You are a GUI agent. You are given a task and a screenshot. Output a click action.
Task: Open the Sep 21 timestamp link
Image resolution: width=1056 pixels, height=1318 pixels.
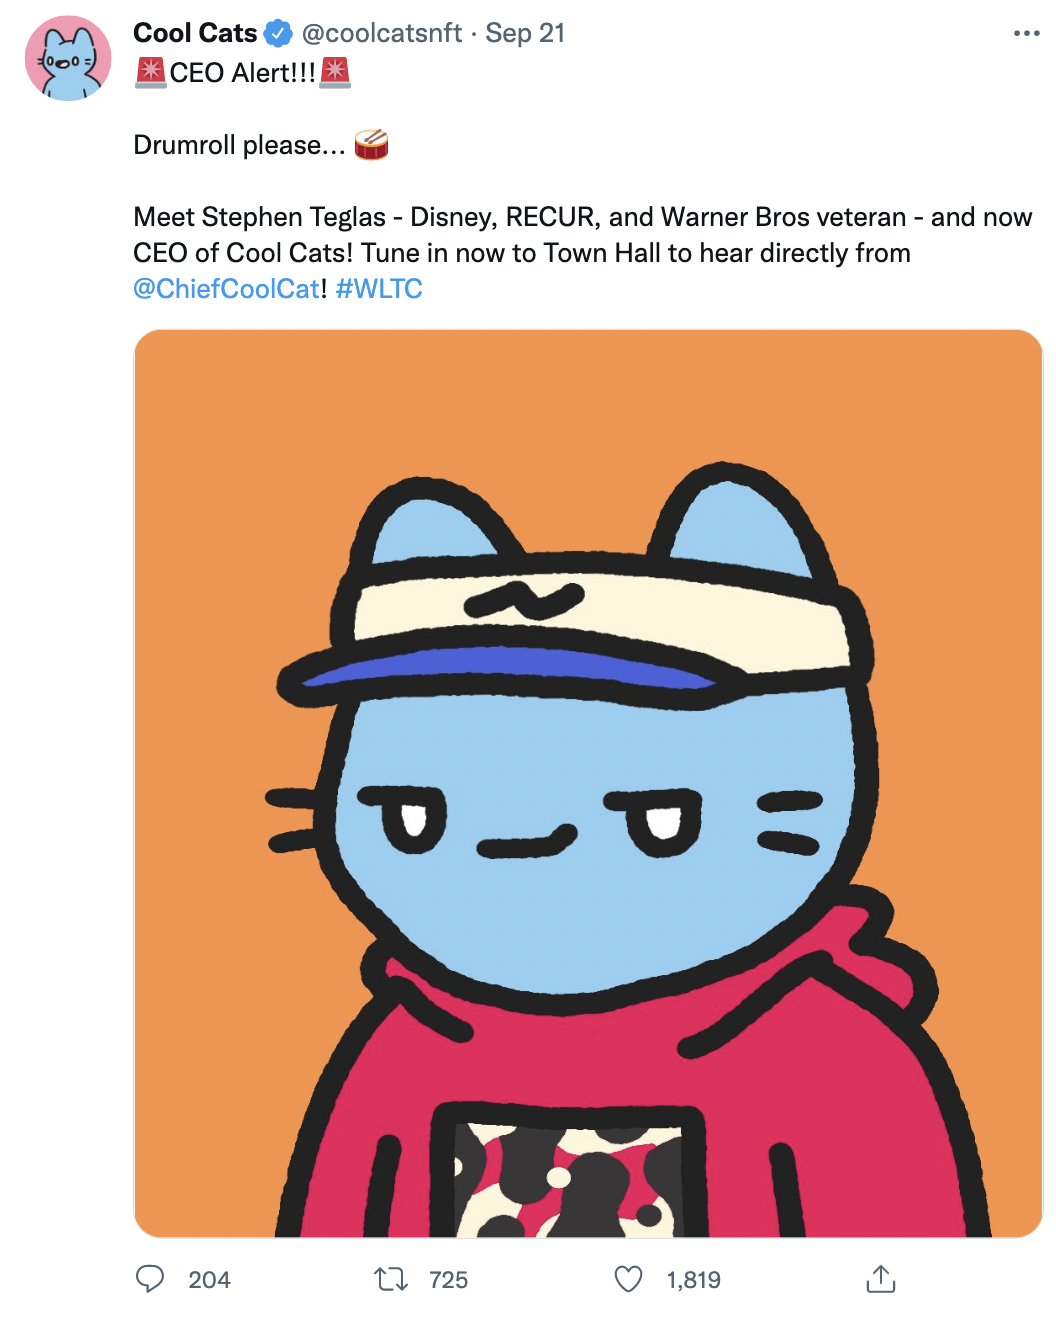(525, 33)
